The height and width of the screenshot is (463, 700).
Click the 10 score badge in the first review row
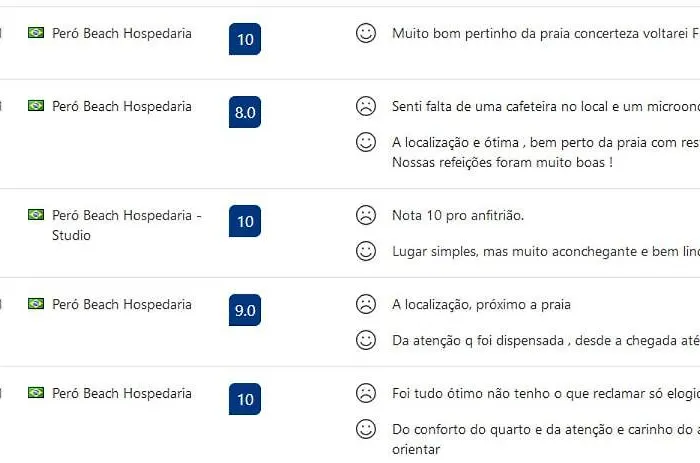coord(245,39)
